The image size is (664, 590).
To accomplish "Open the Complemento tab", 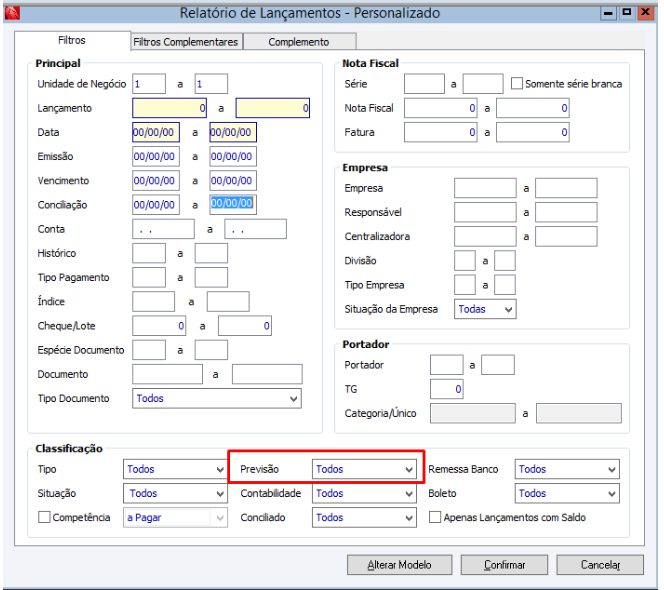I will click(299, 42).
